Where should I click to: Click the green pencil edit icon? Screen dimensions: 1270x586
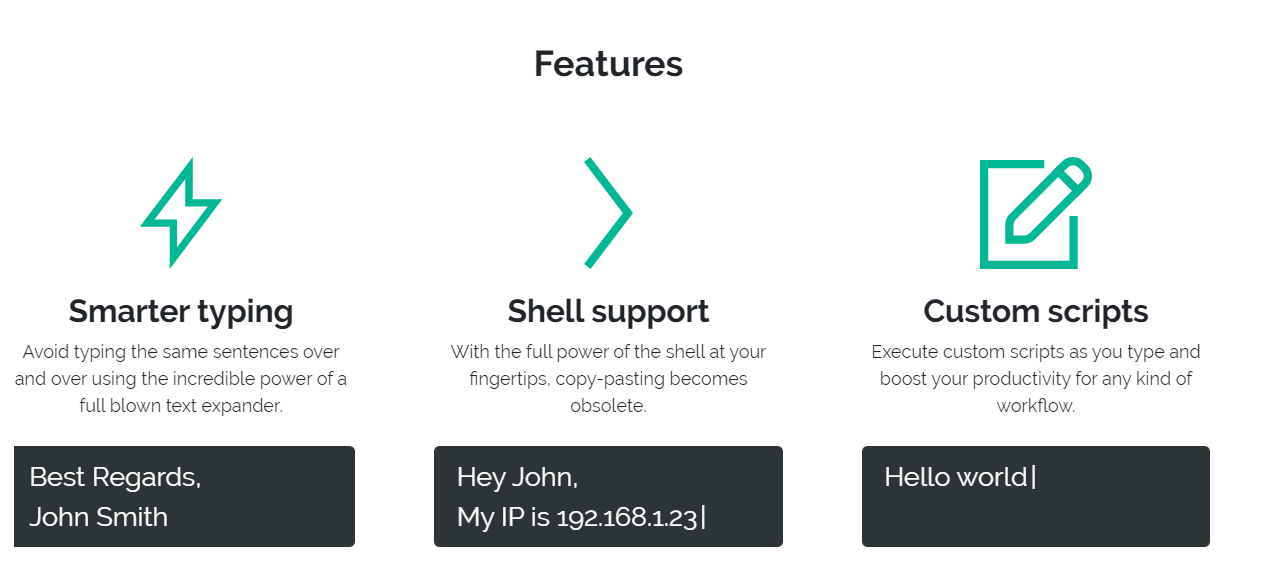pyautogui.click(x=1035, y=213)
